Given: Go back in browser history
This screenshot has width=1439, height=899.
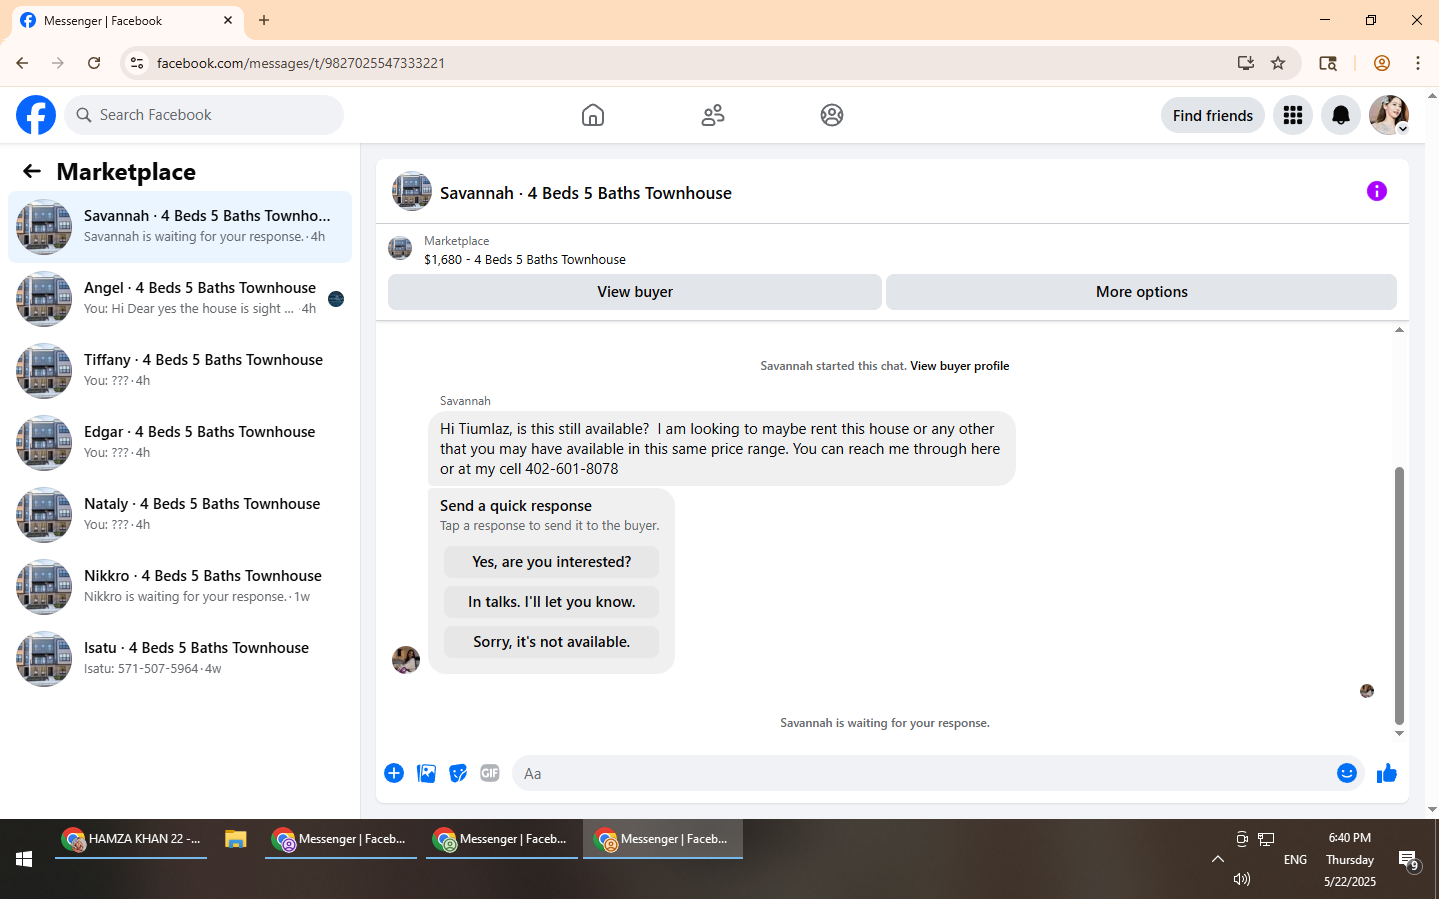Looking at the screenshot, I should 22,63.
